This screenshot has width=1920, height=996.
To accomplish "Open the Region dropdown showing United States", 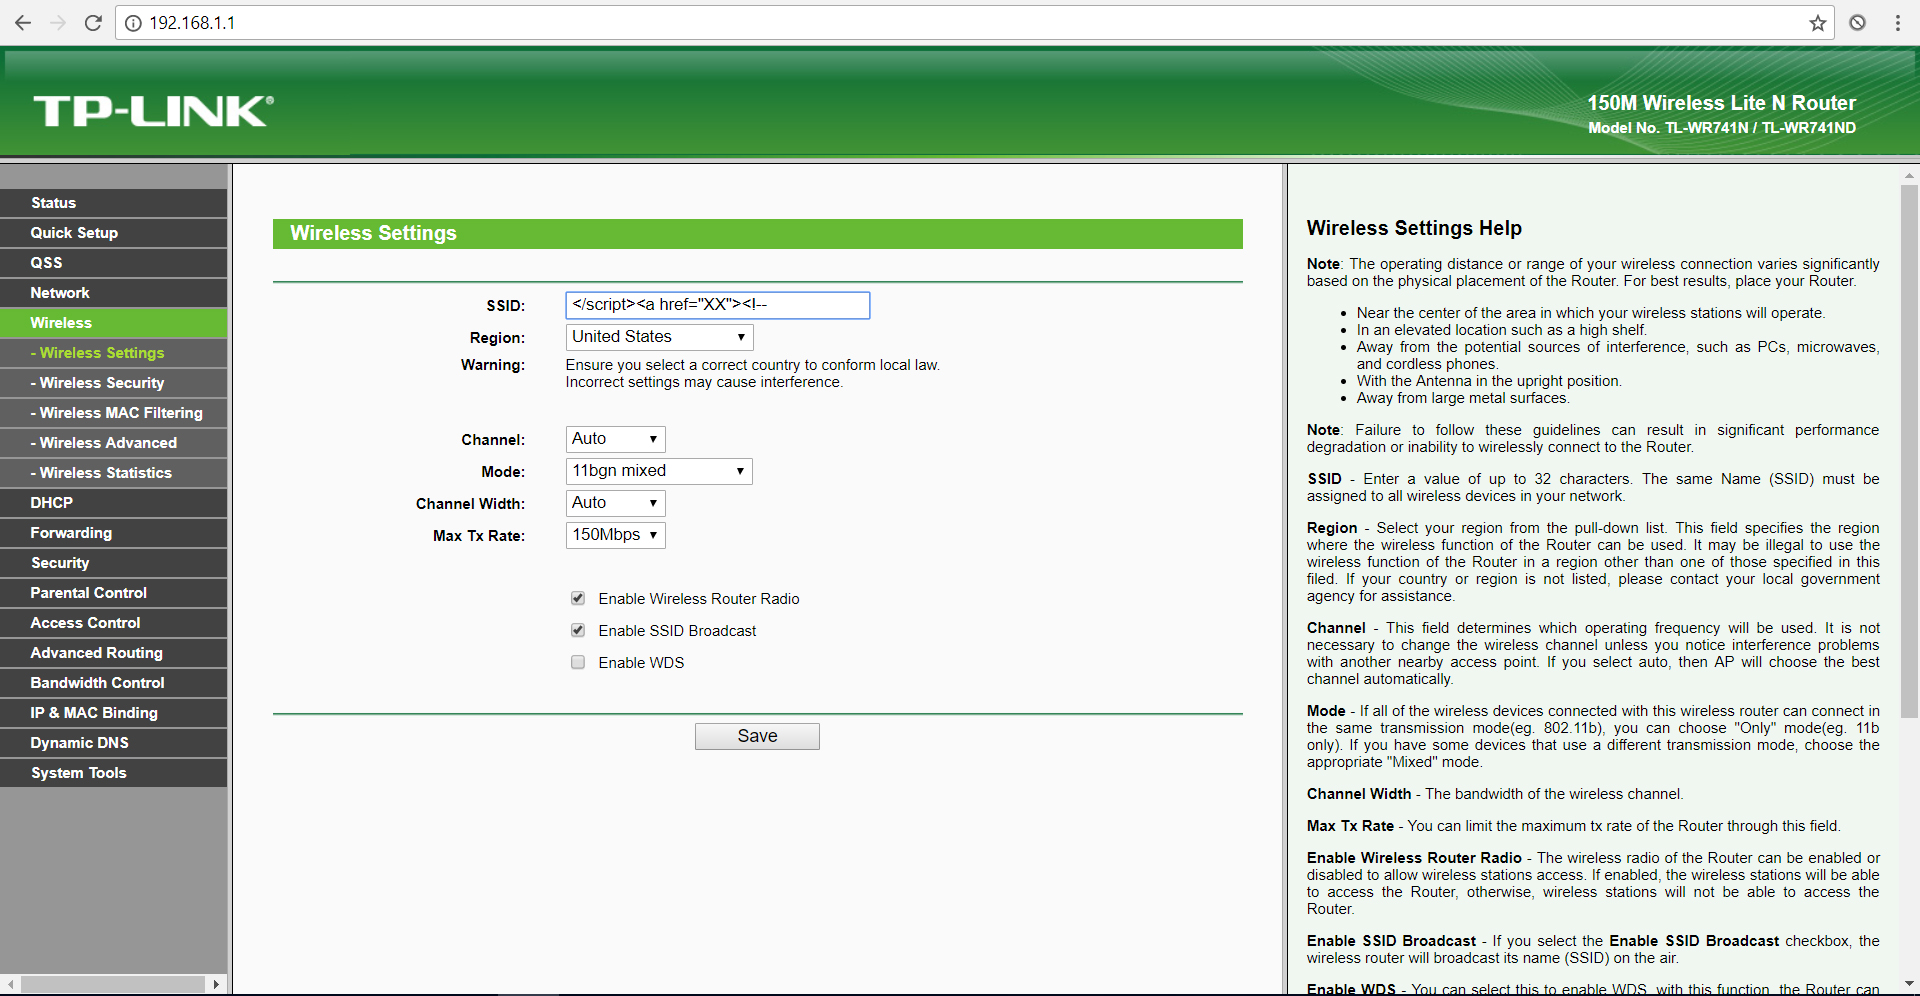I will click(x=659, y=337).
